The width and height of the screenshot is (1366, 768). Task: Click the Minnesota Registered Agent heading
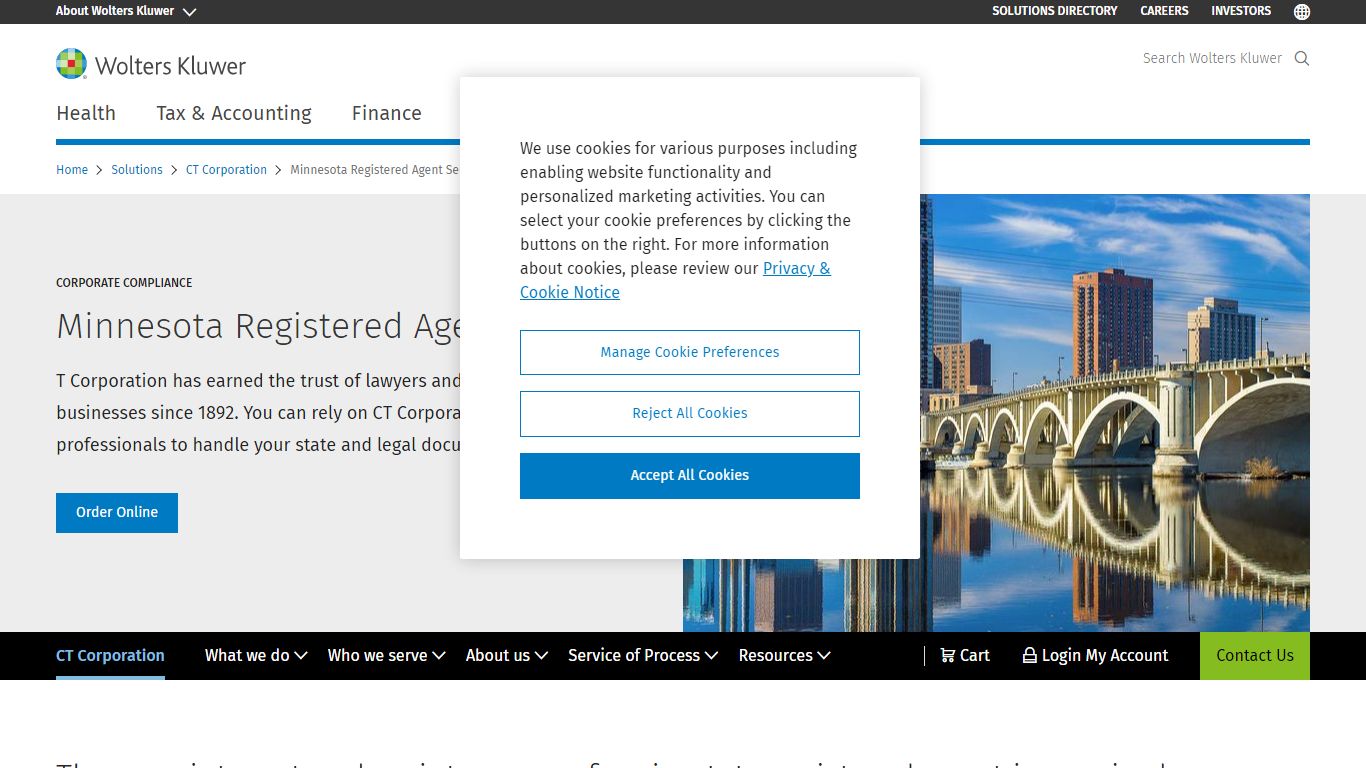point(258,326)
